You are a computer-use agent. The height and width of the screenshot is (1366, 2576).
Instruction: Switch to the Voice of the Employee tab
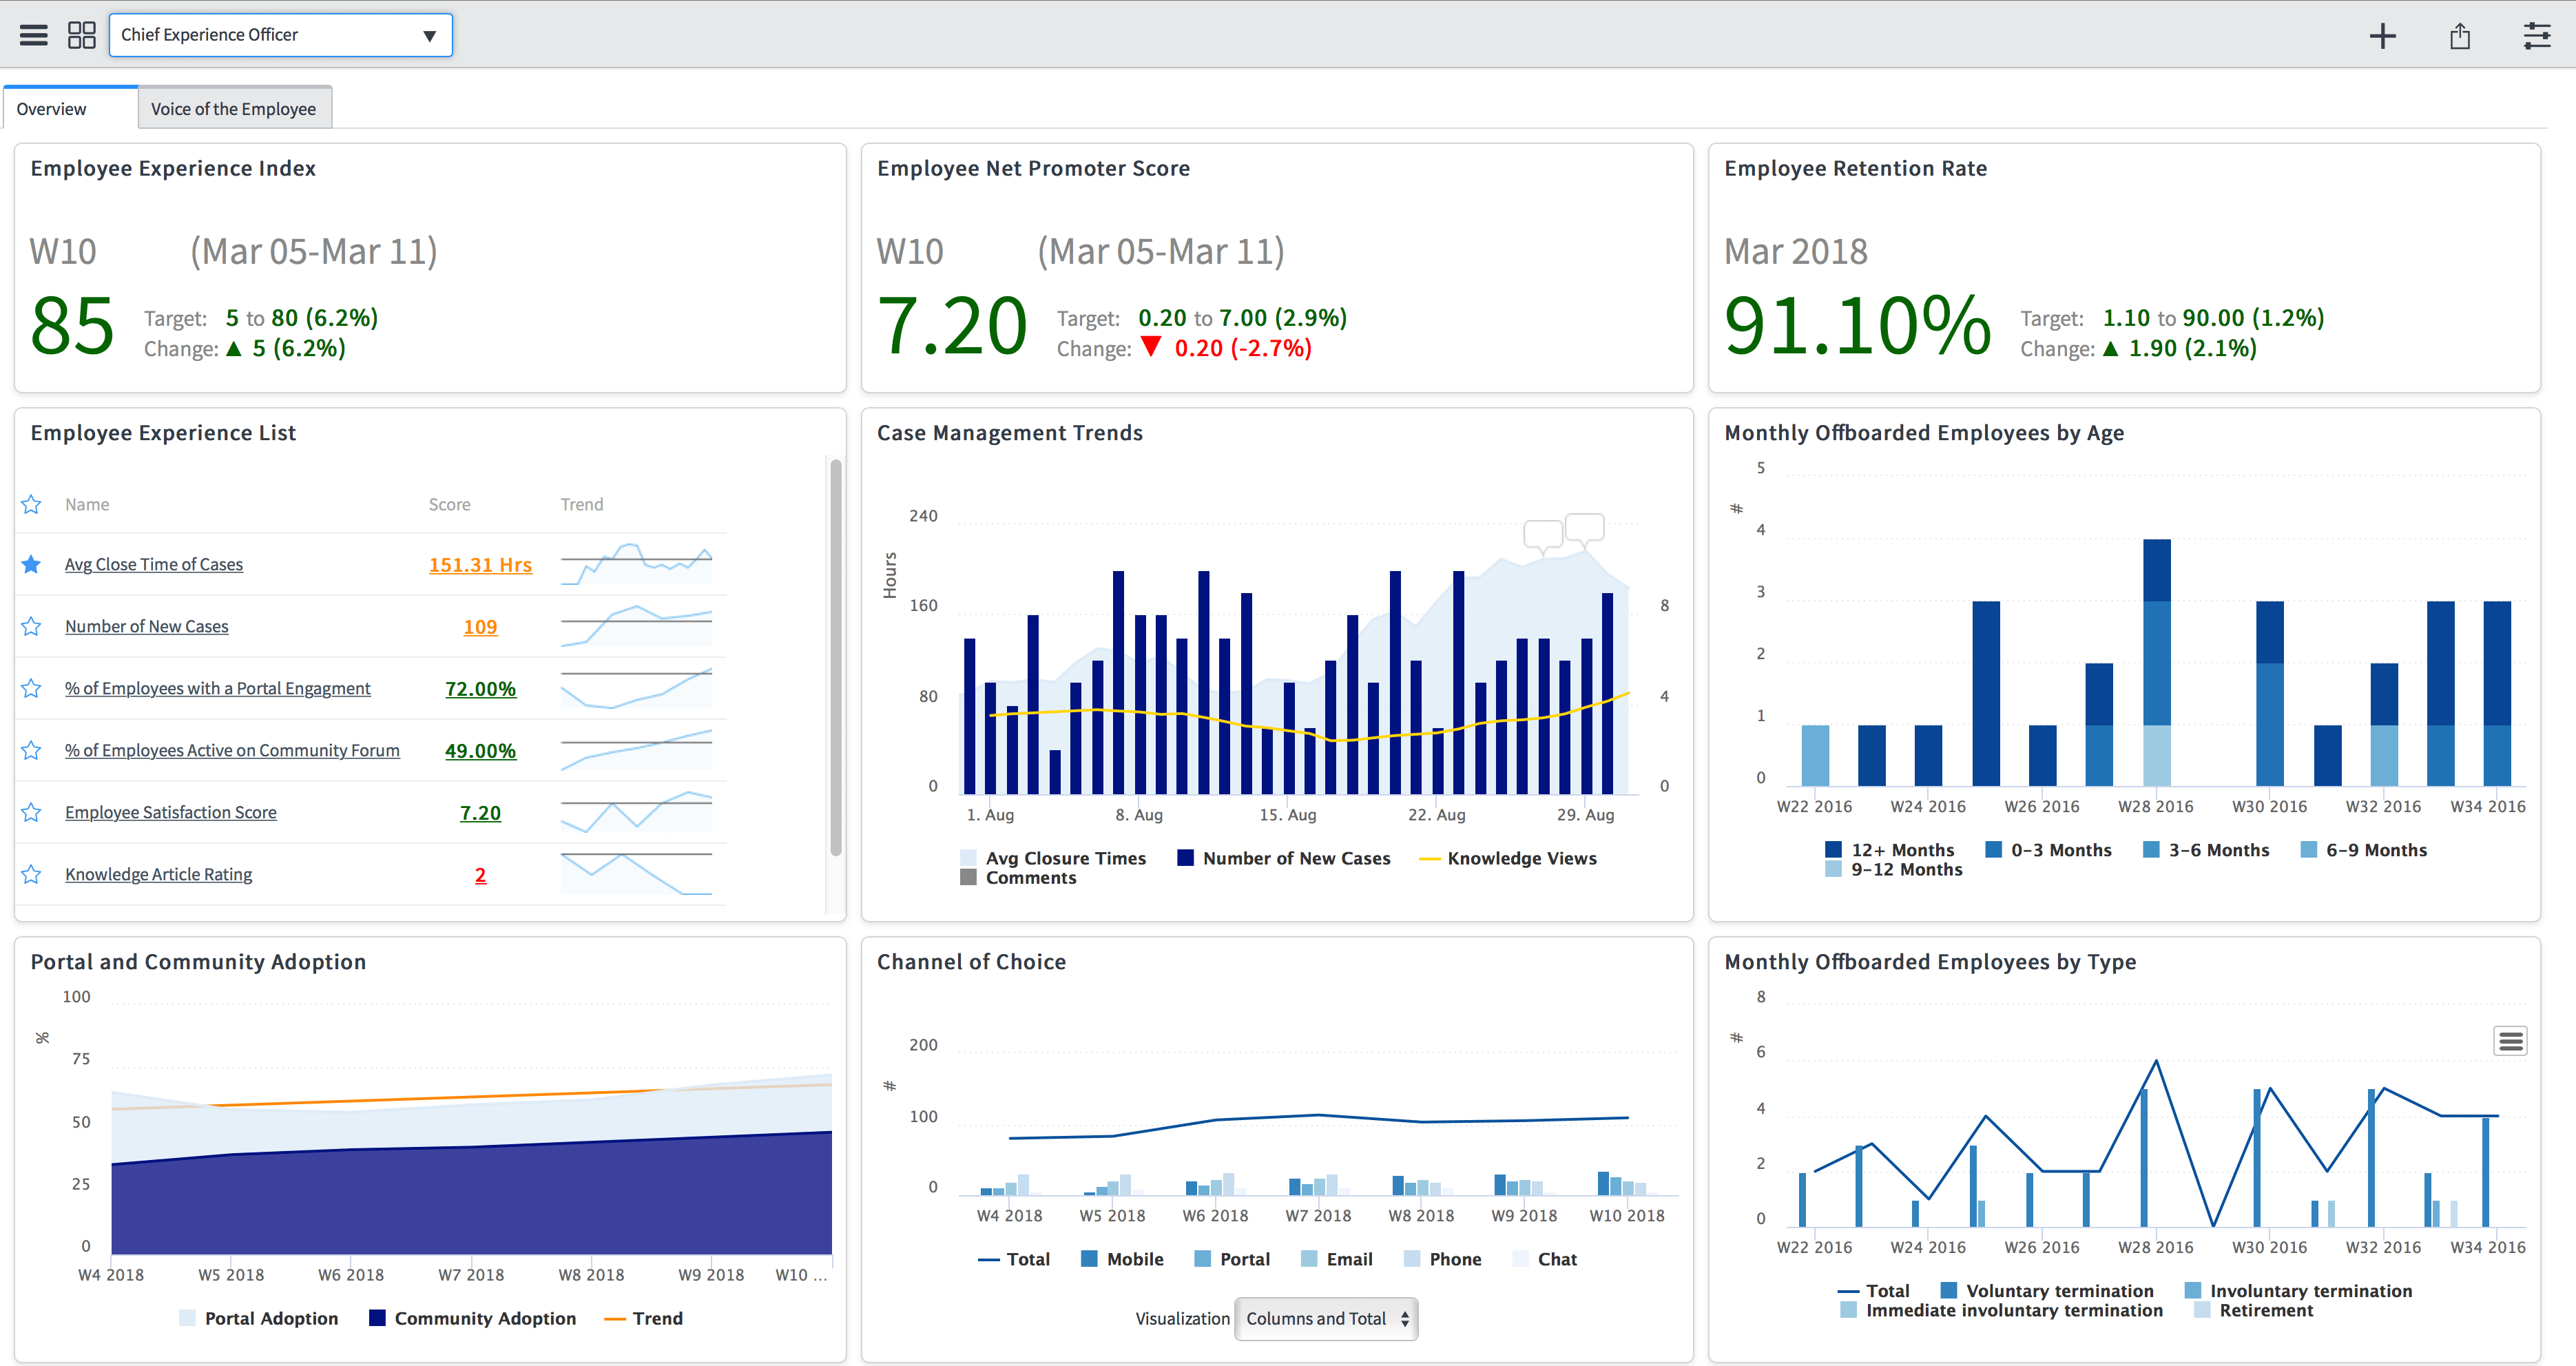pos(234,107)
